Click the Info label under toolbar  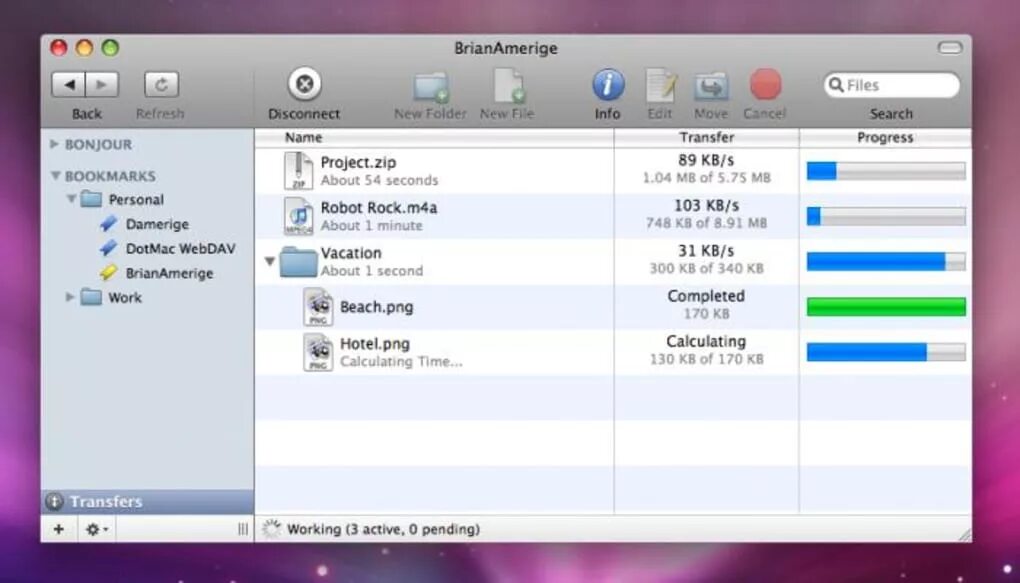(x=608, y=114)
